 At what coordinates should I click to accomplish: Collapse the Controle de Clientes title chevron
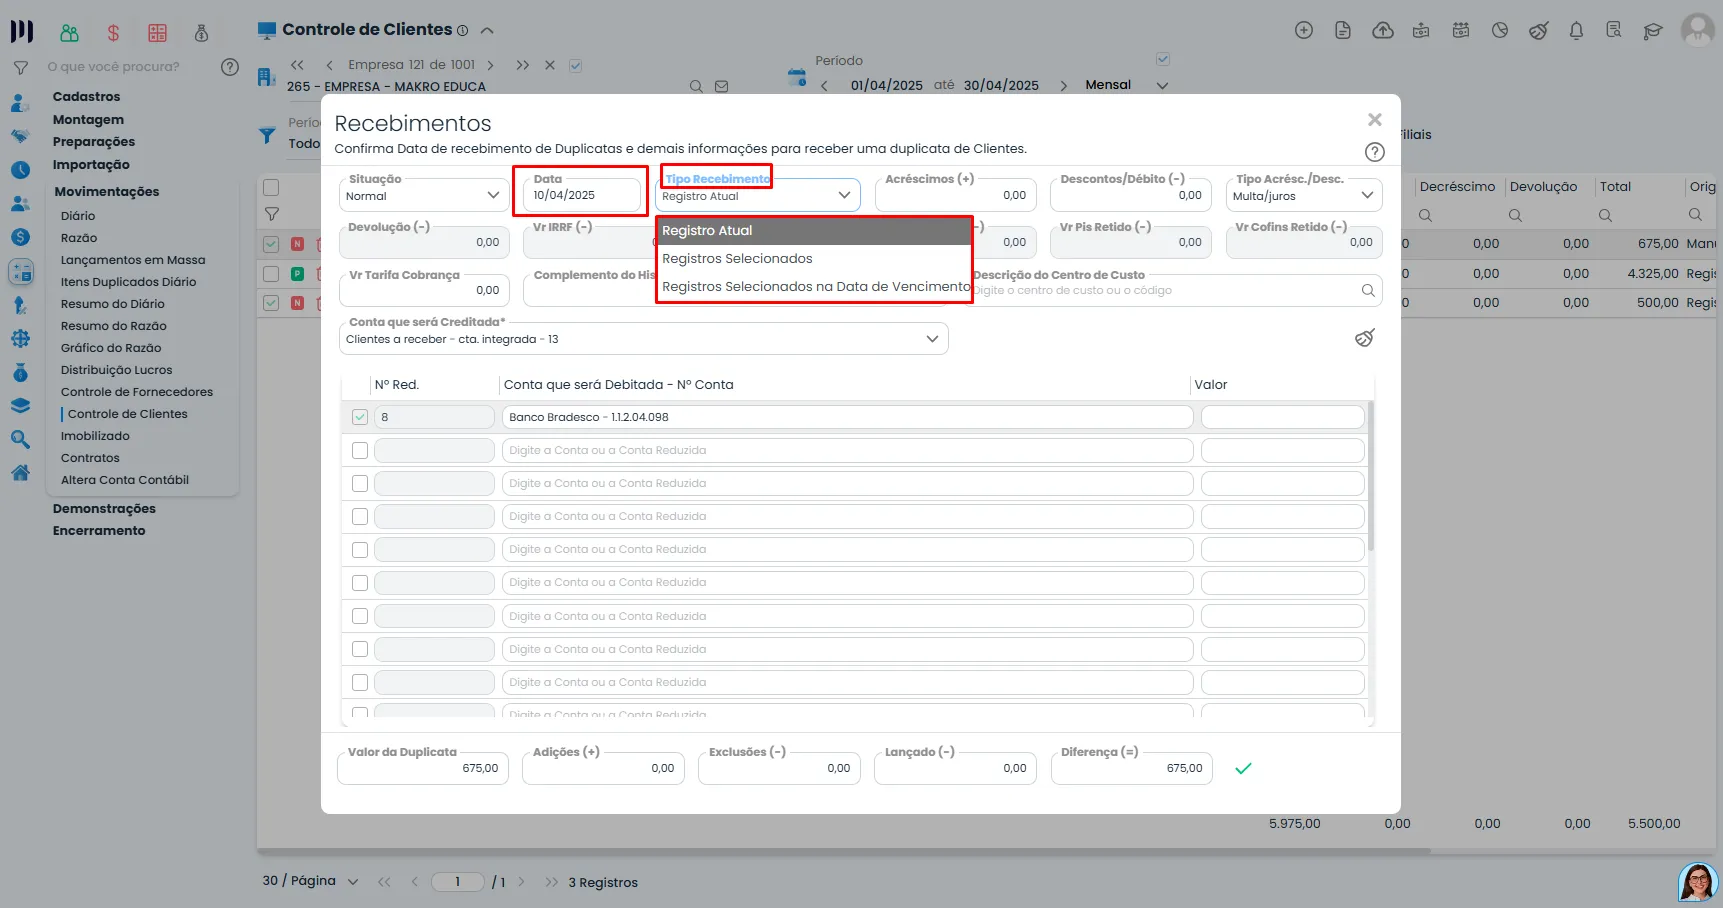point(487,31)
